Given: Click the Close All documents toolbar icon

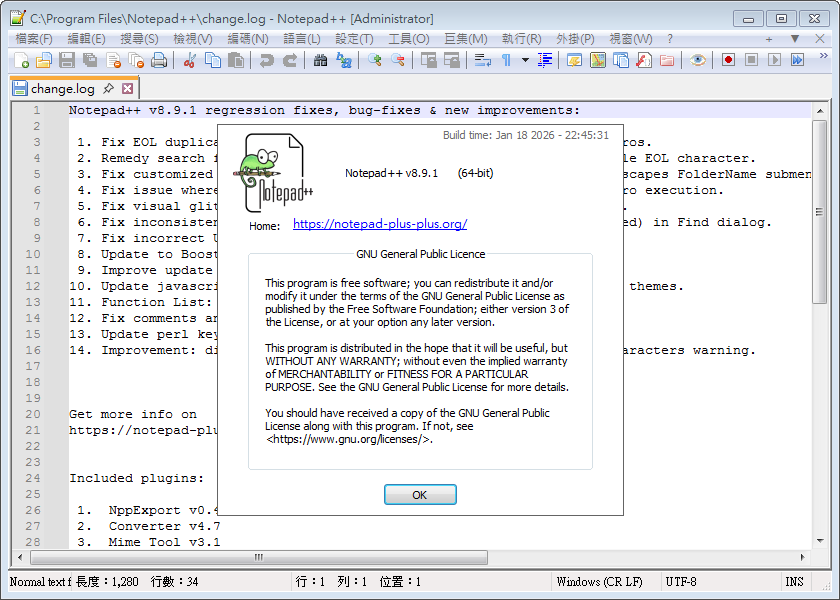Looking at the screenshot, I should (136, 60).
